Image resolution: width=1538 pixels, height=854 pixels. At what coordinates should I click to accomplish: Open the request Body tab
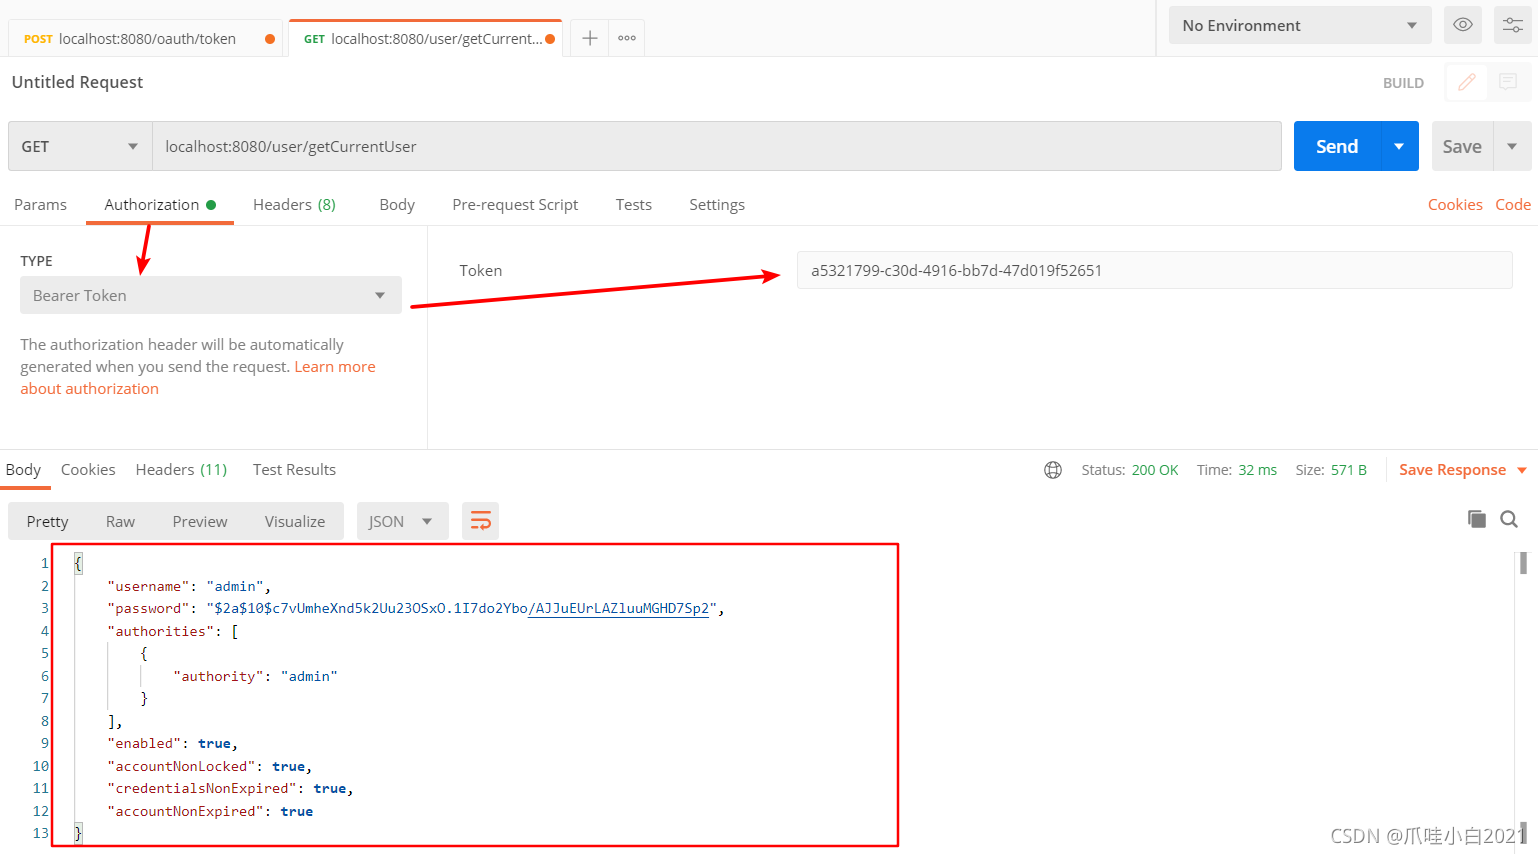[397, 204]
